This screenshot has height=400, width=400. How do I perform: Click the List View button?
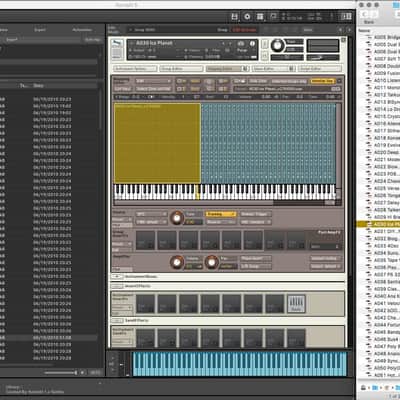(x=123, y=89)
